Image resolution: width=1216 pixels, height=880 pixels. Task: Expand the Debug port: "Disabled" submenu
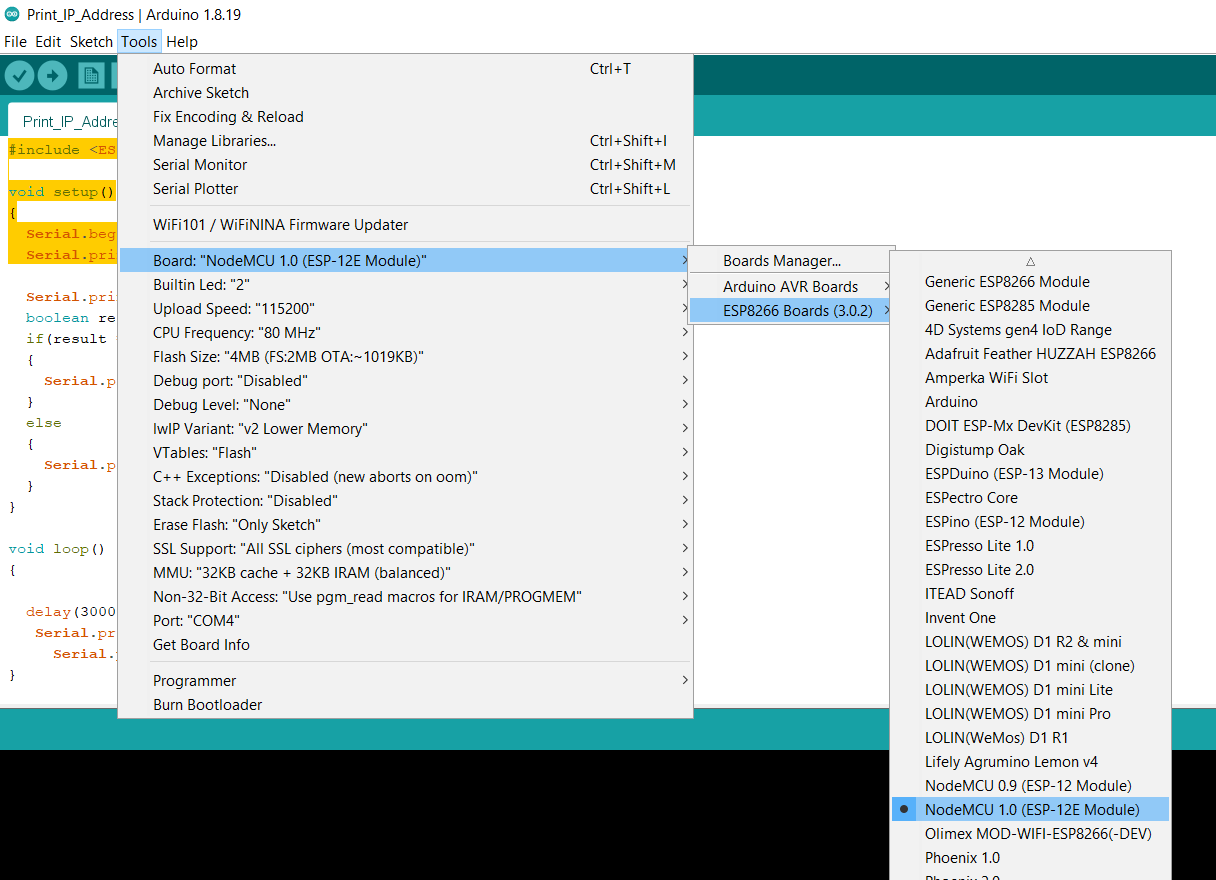pos(405,381)
